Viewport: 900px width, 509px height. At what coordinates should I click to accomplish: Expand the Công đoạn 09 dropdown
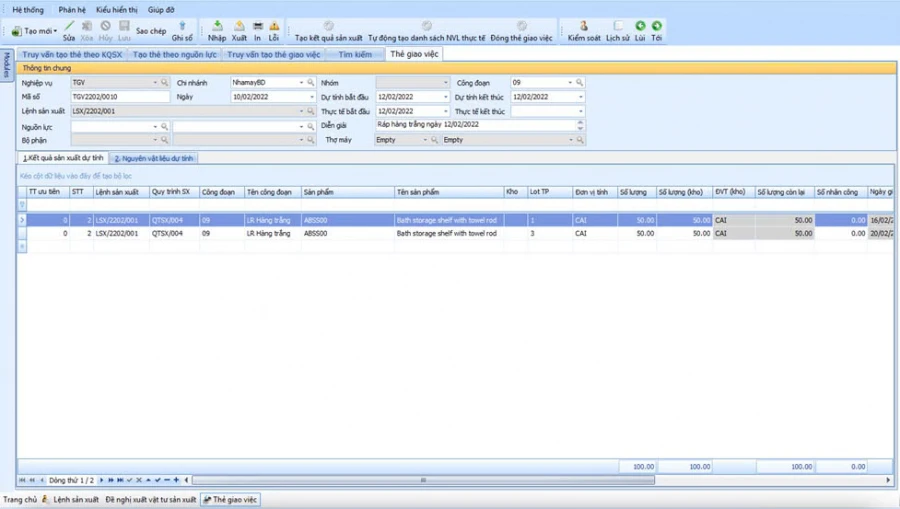pyautogui.click(x=570, y=83)
